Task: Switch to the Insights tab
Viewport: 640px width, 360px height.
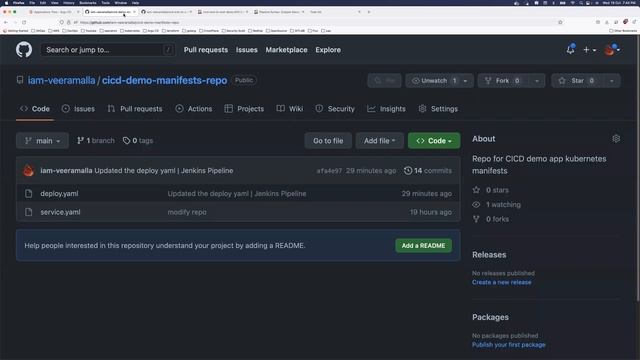Action: point(387,109)
